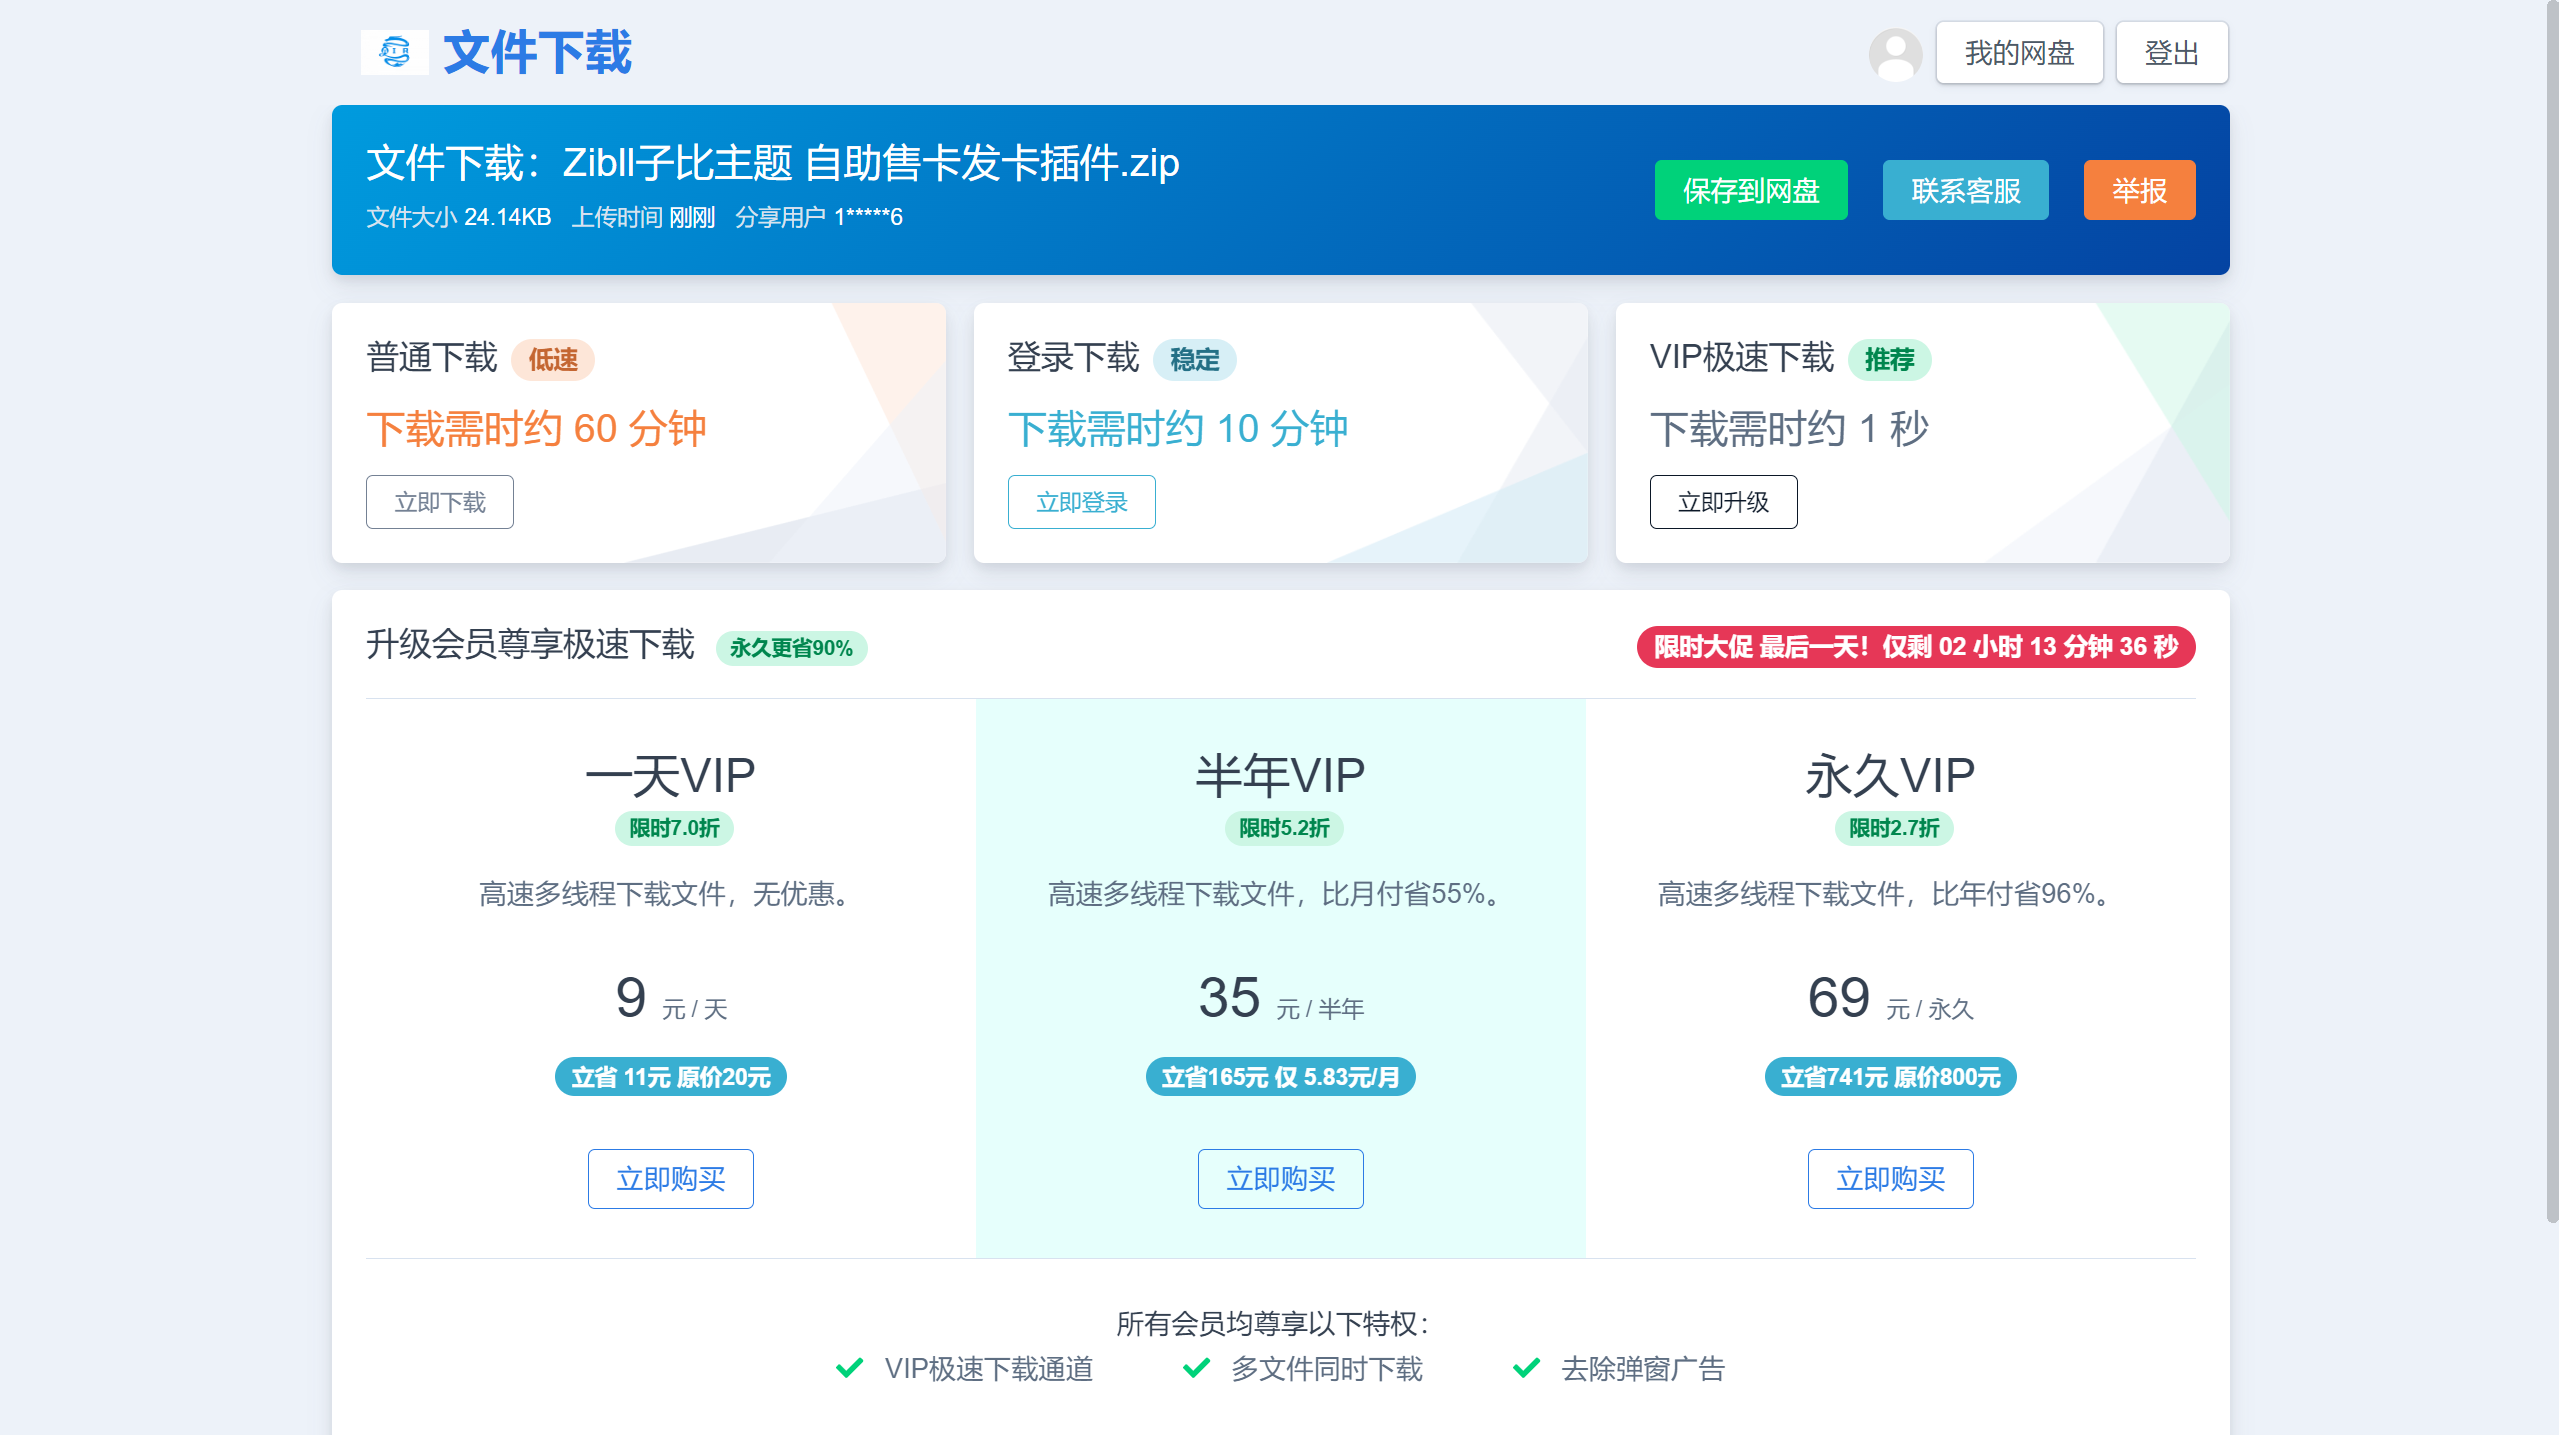Click the 低速 badge on 普通下载 card
The image size is (2559, 1435).
coord(552,360)
